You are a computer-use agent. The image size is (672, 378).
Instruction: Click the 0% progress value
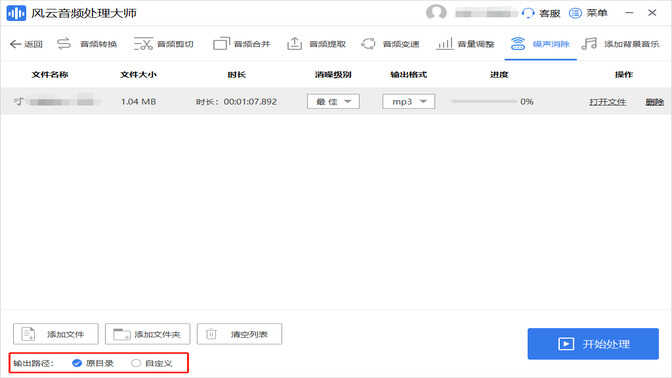[527, 102]
